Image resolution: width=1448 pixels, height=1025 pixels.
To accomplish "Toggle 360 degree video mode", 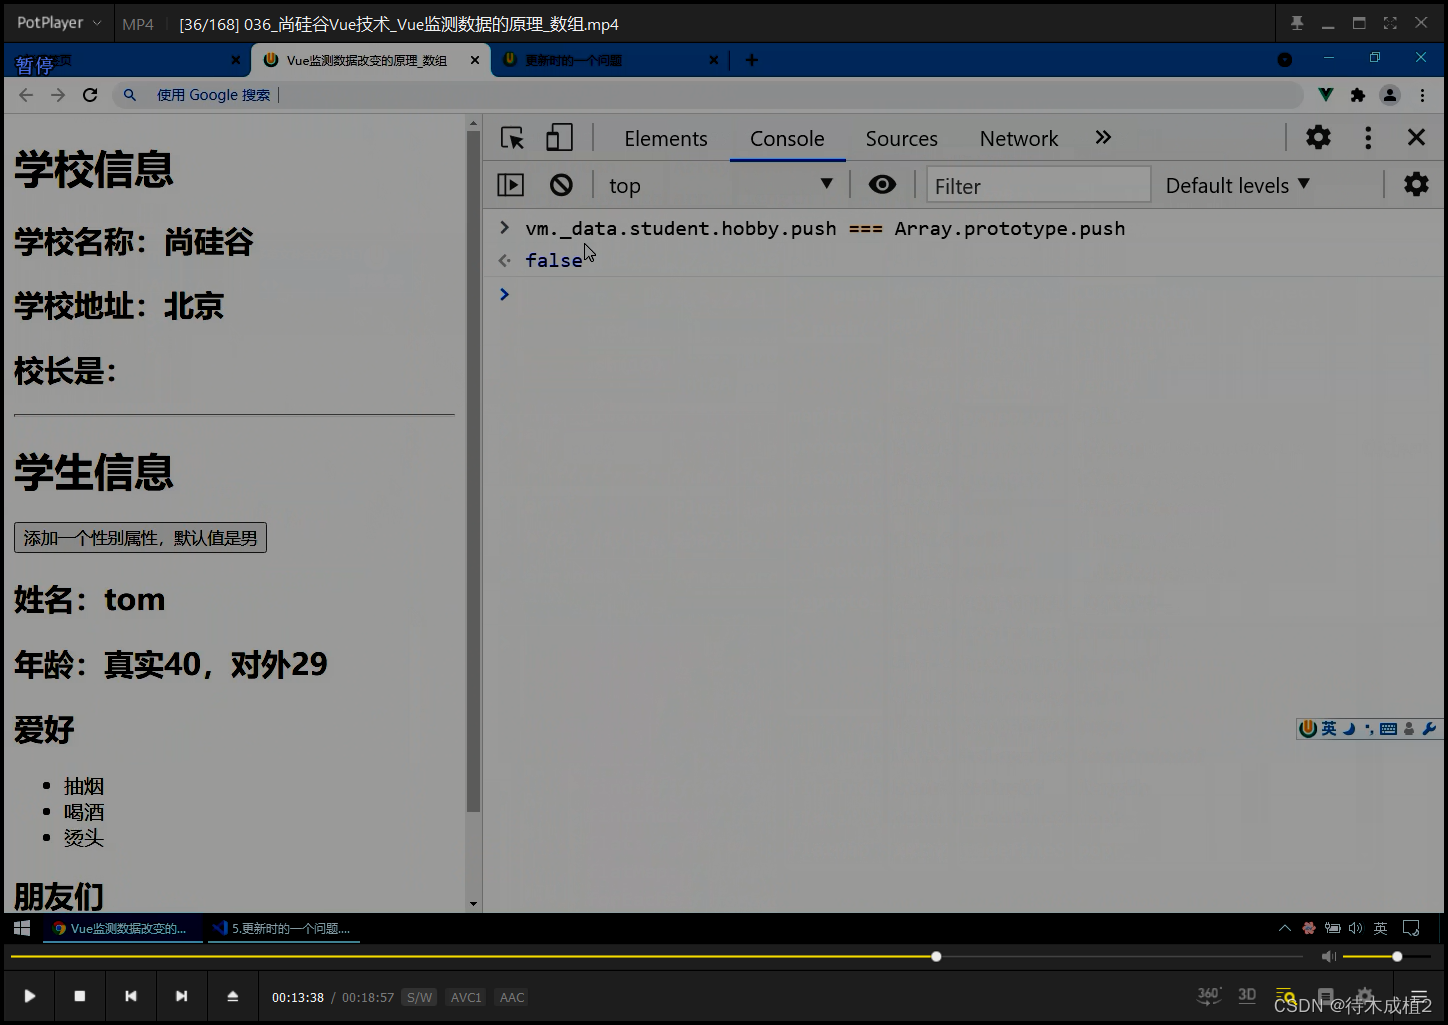I will click(x=1208, y=995).
